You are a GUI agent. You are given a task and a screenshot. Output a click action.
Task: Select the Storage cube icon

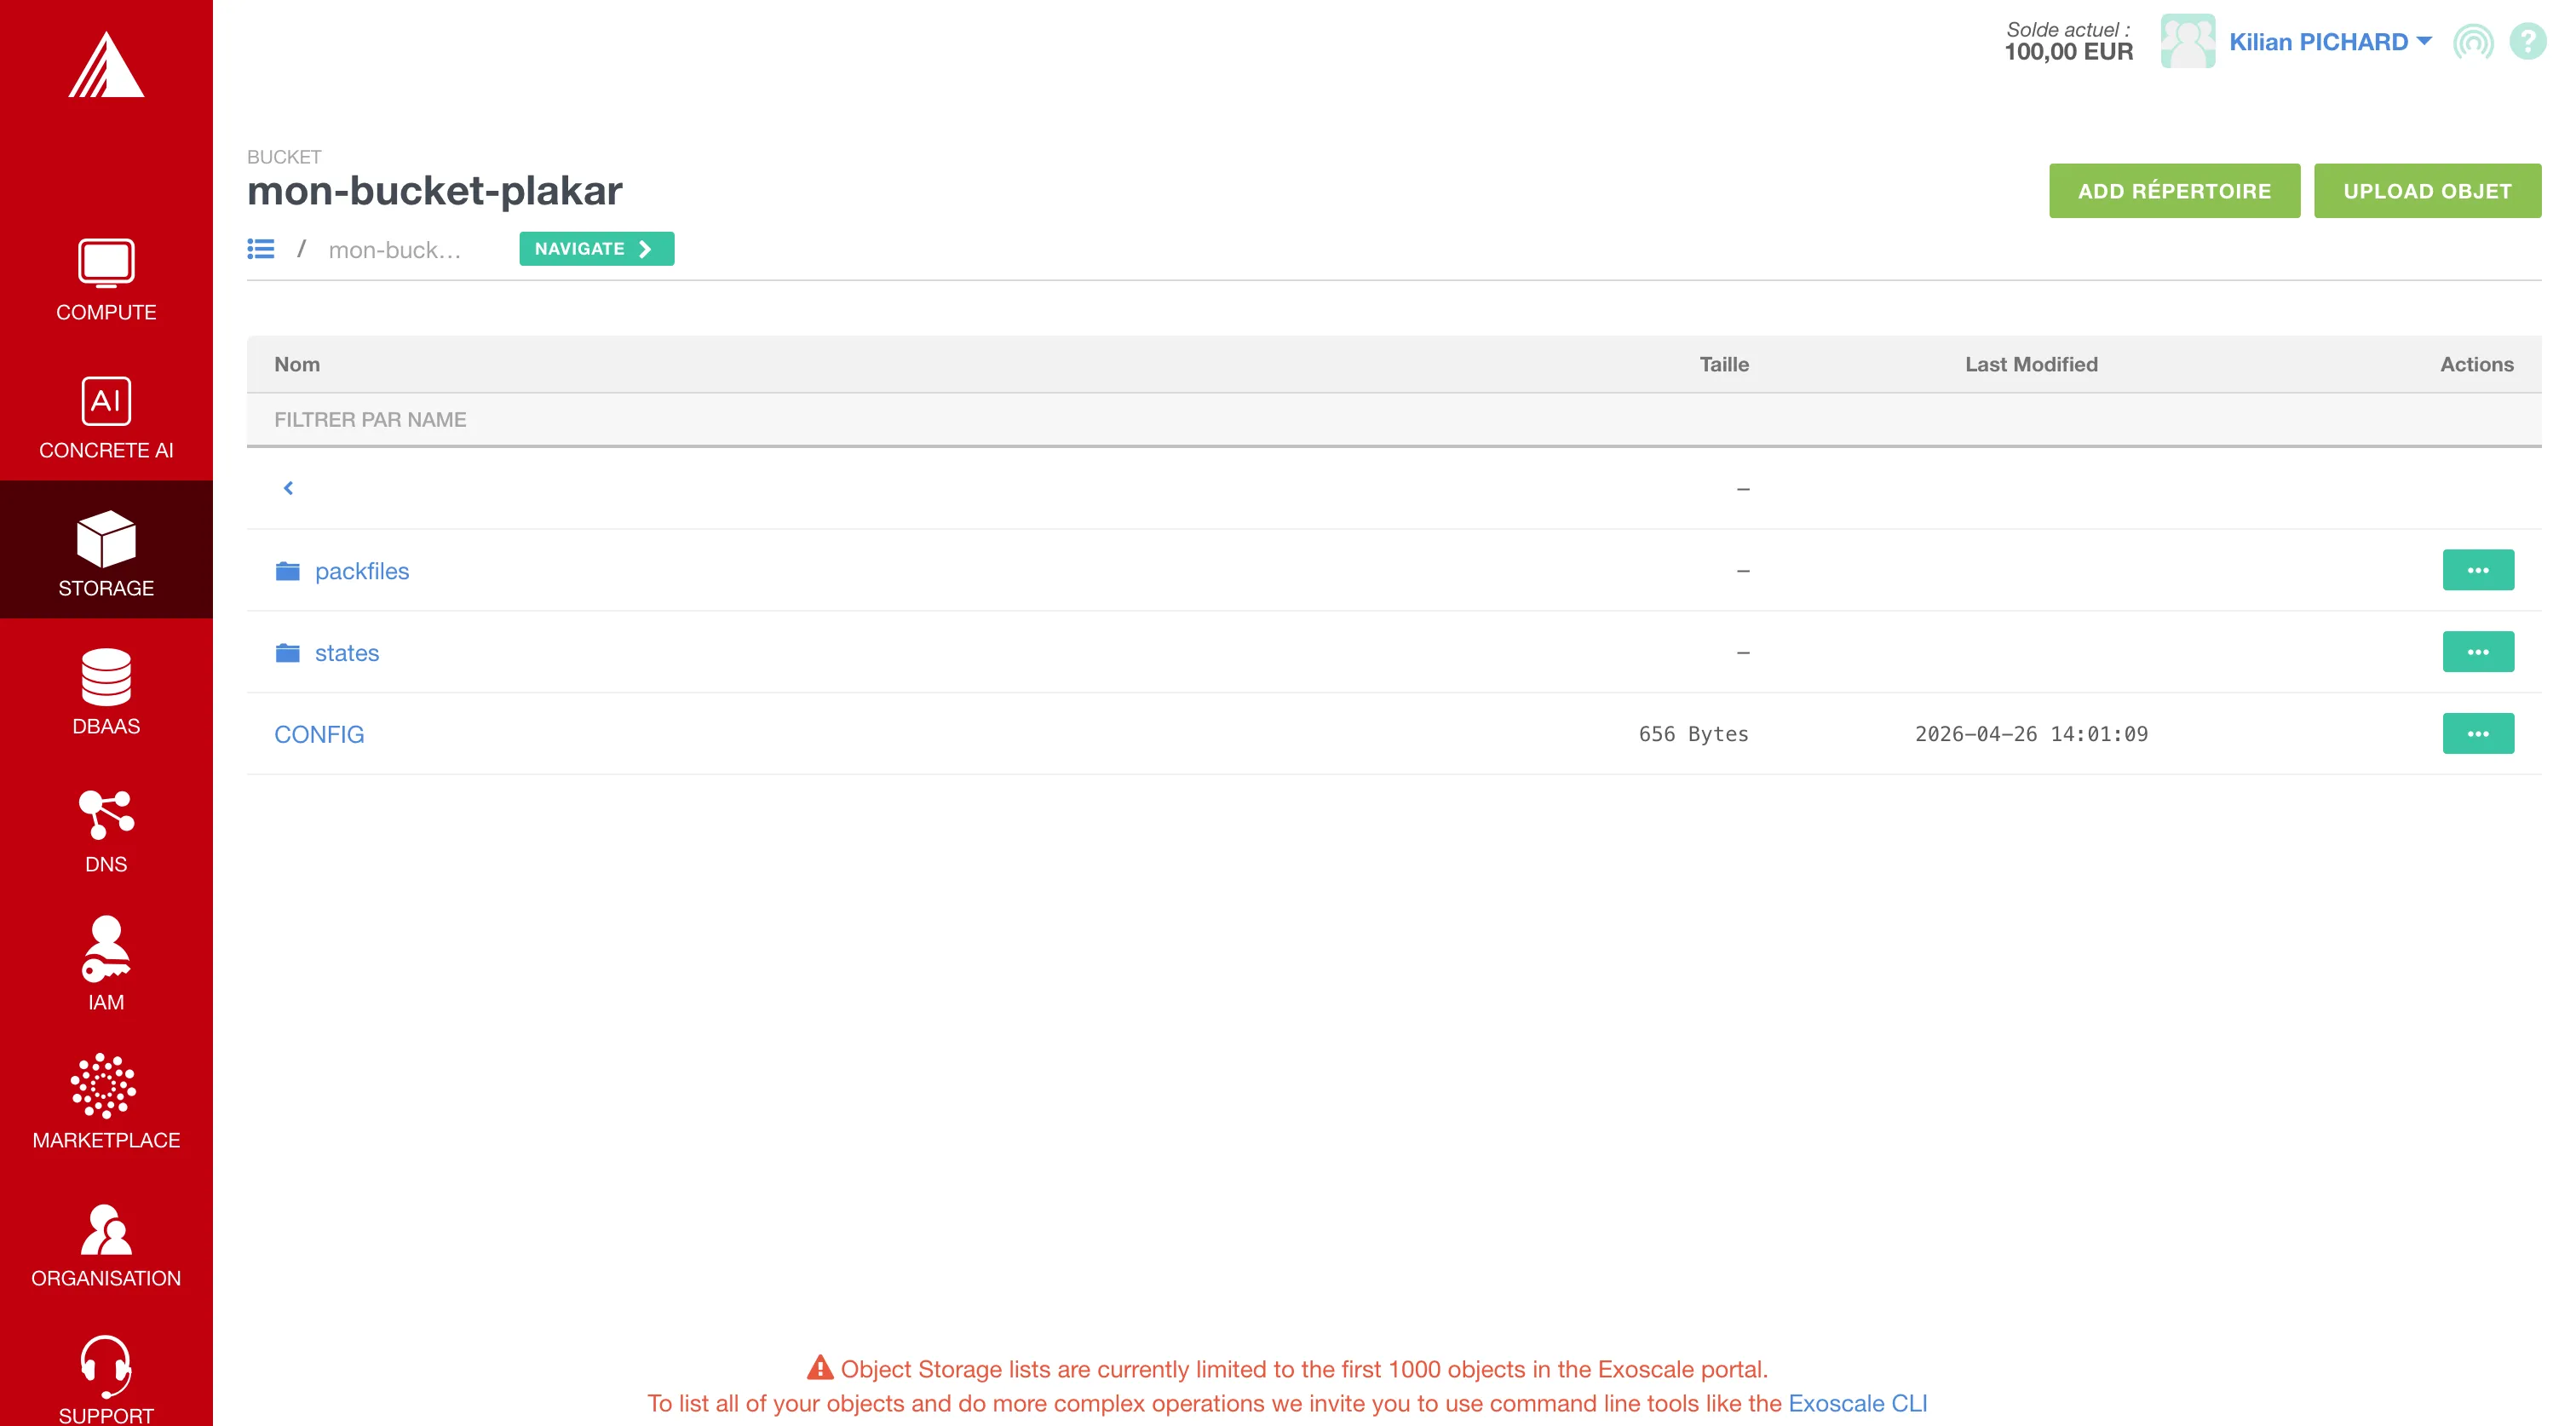(x=106, y=539)
